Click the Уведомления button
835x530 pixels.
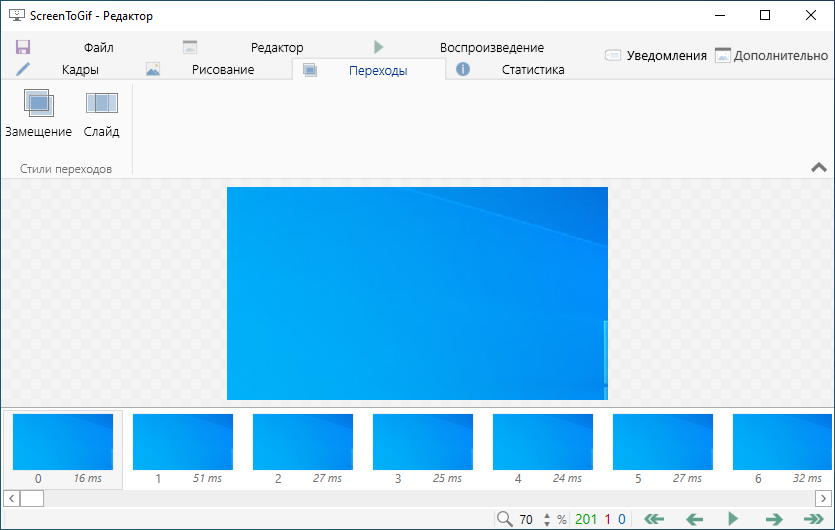[656, 55]
